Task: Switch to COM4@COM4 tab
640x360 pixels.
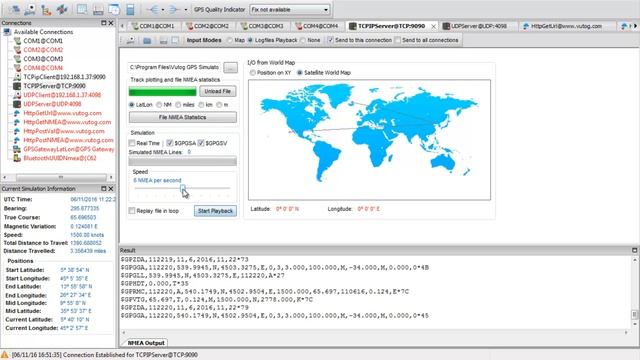Action: point(317,26)
